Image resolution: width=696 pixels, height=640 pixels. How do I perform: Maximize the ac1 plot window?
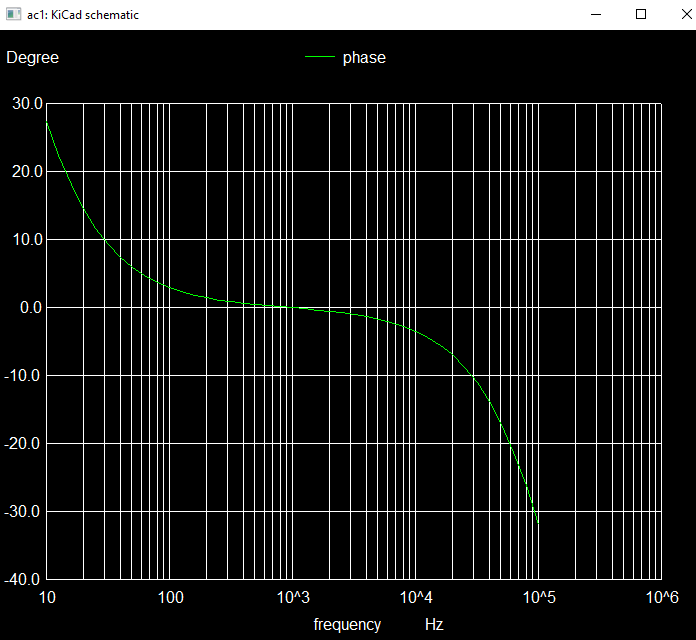(641, 14)
